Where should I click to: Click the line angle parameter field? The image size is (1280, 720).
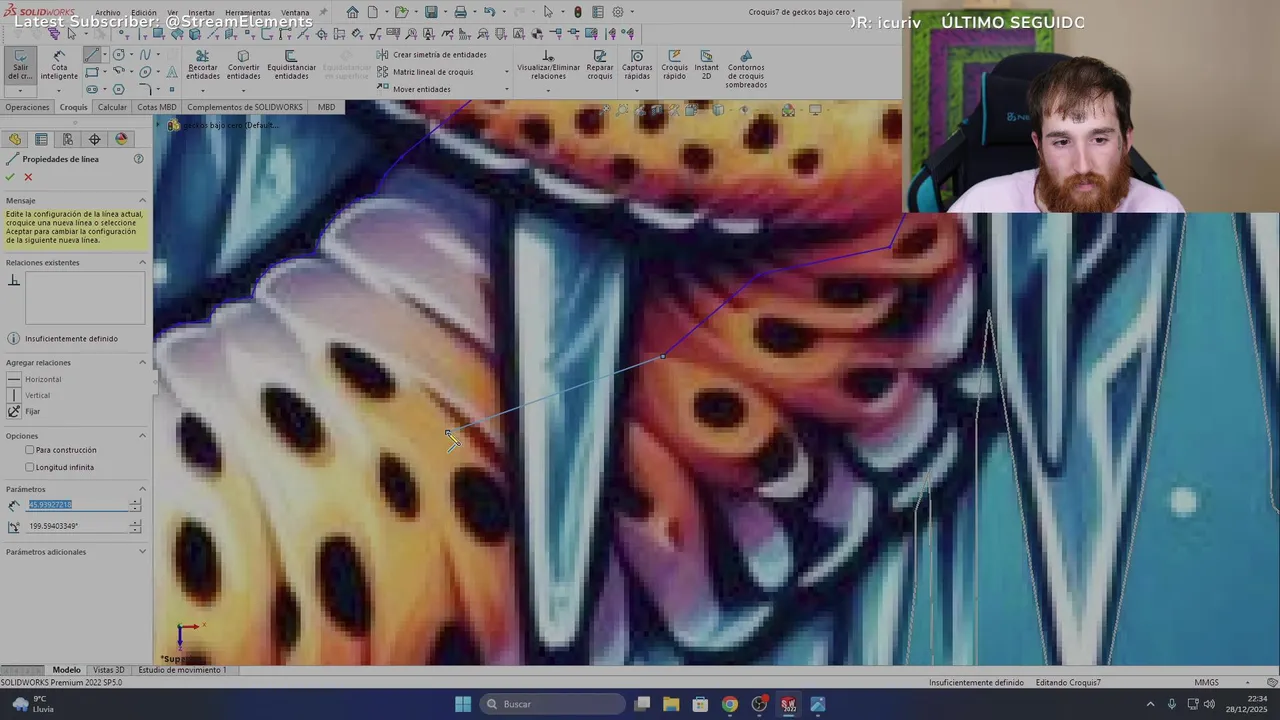click(x=78, y=526)
